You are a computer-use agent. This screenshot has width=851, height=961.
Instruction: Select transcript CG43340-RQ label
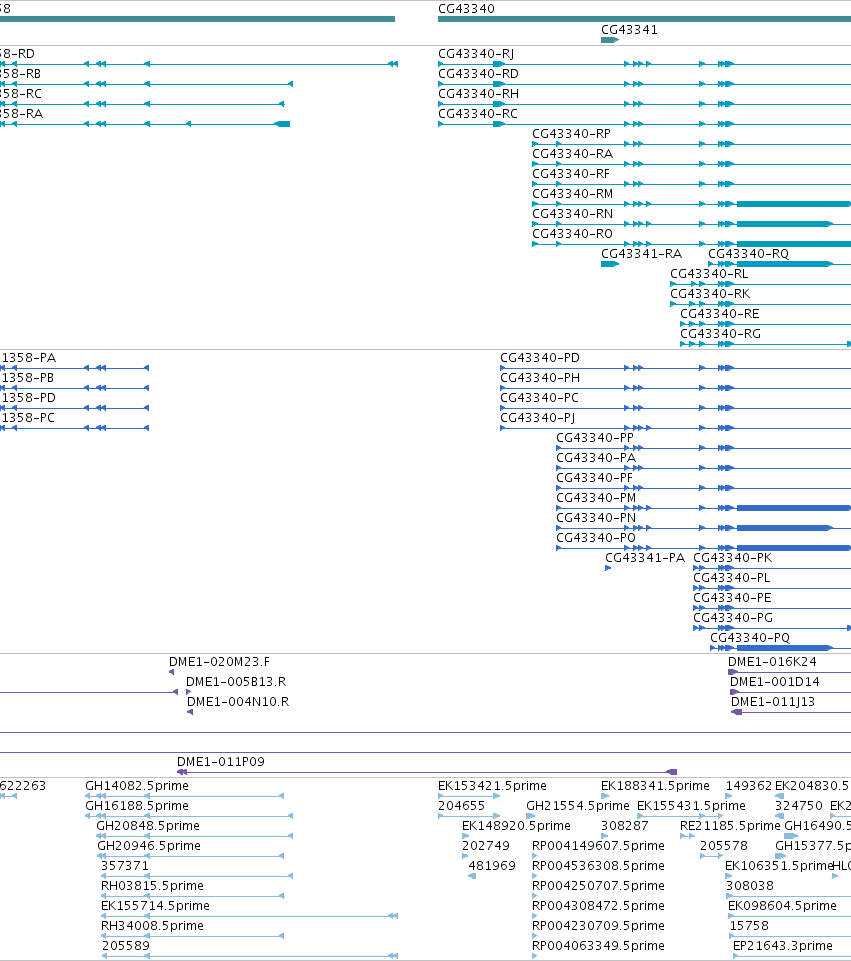pos(749,254)
